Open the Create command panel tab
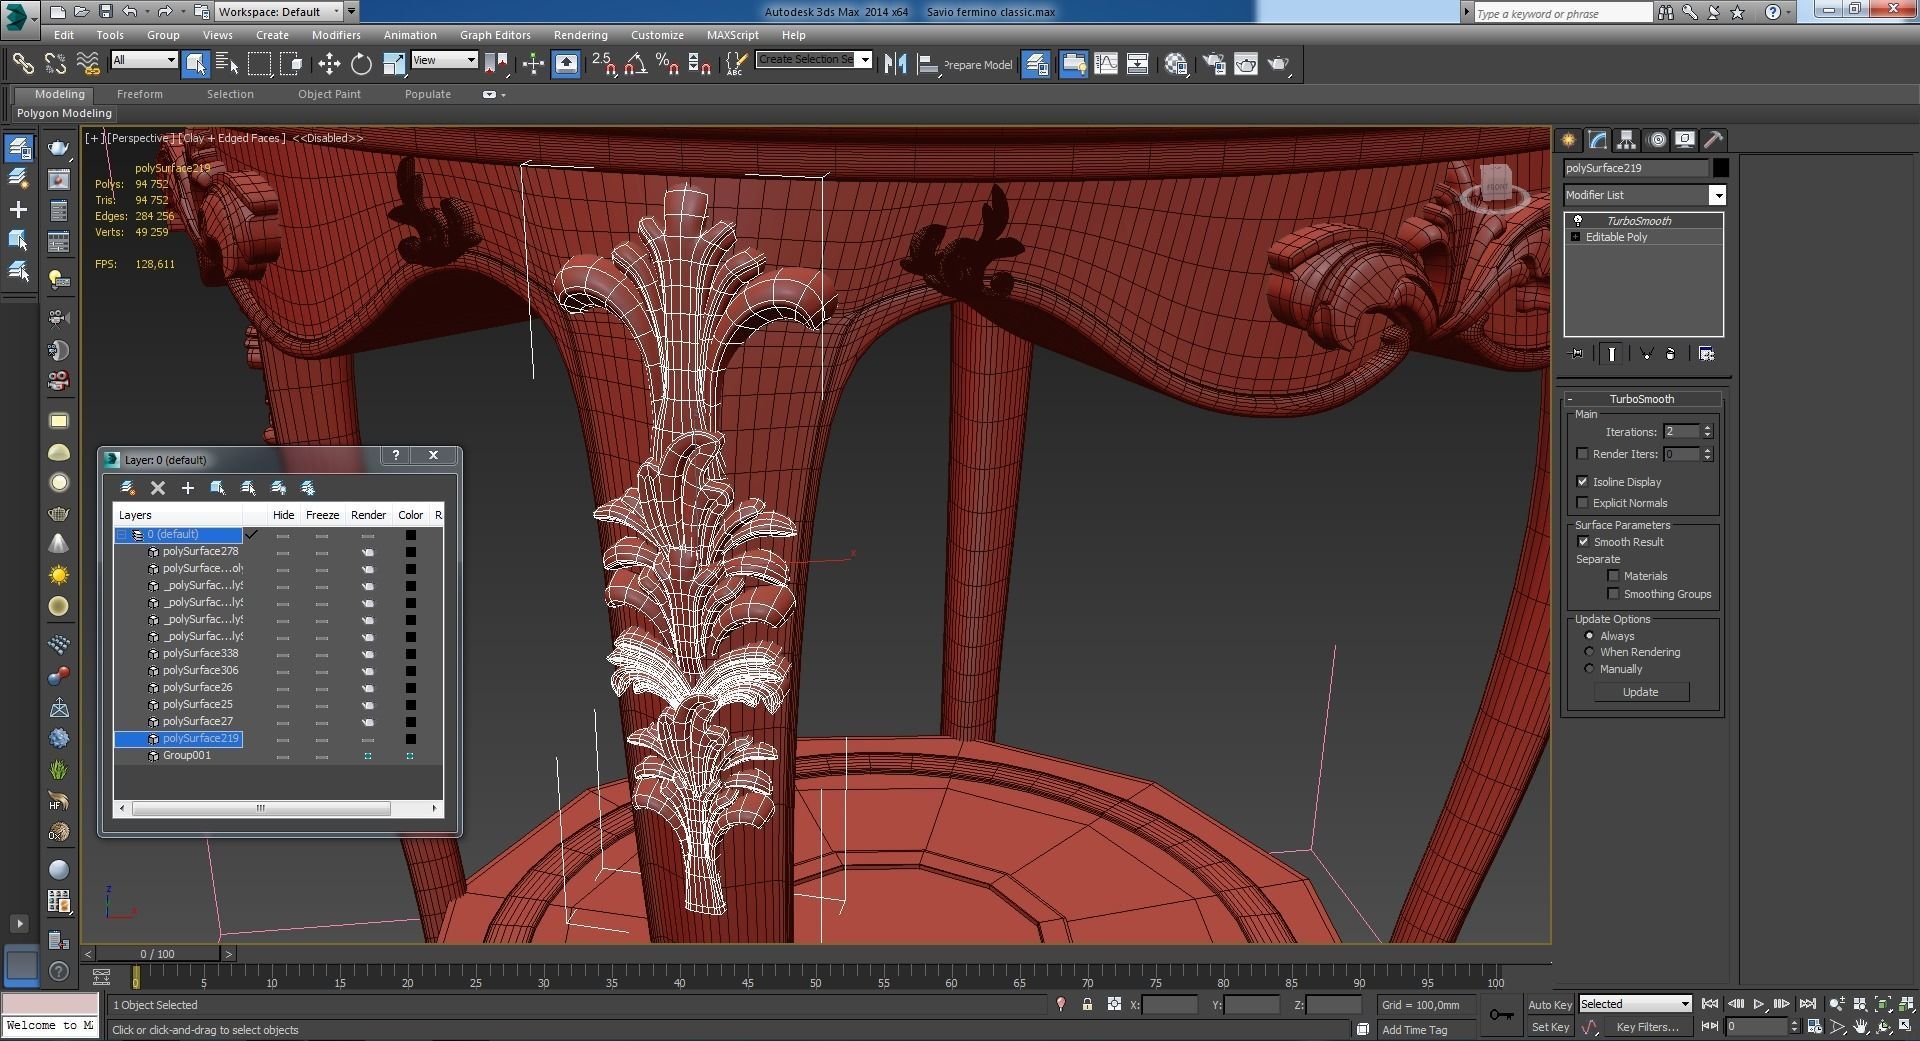1920x1041 pixels. point(1568,140)
